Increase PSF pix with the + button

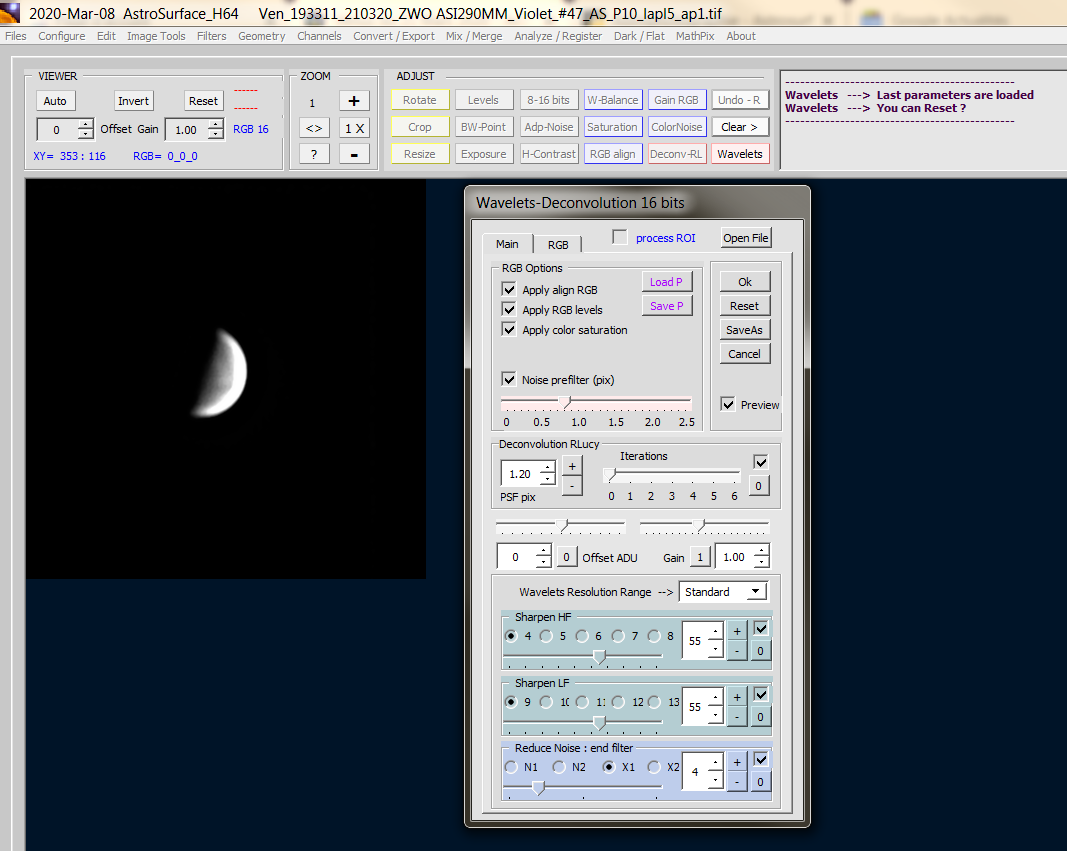pyautogui.click(x=571, y=465)
